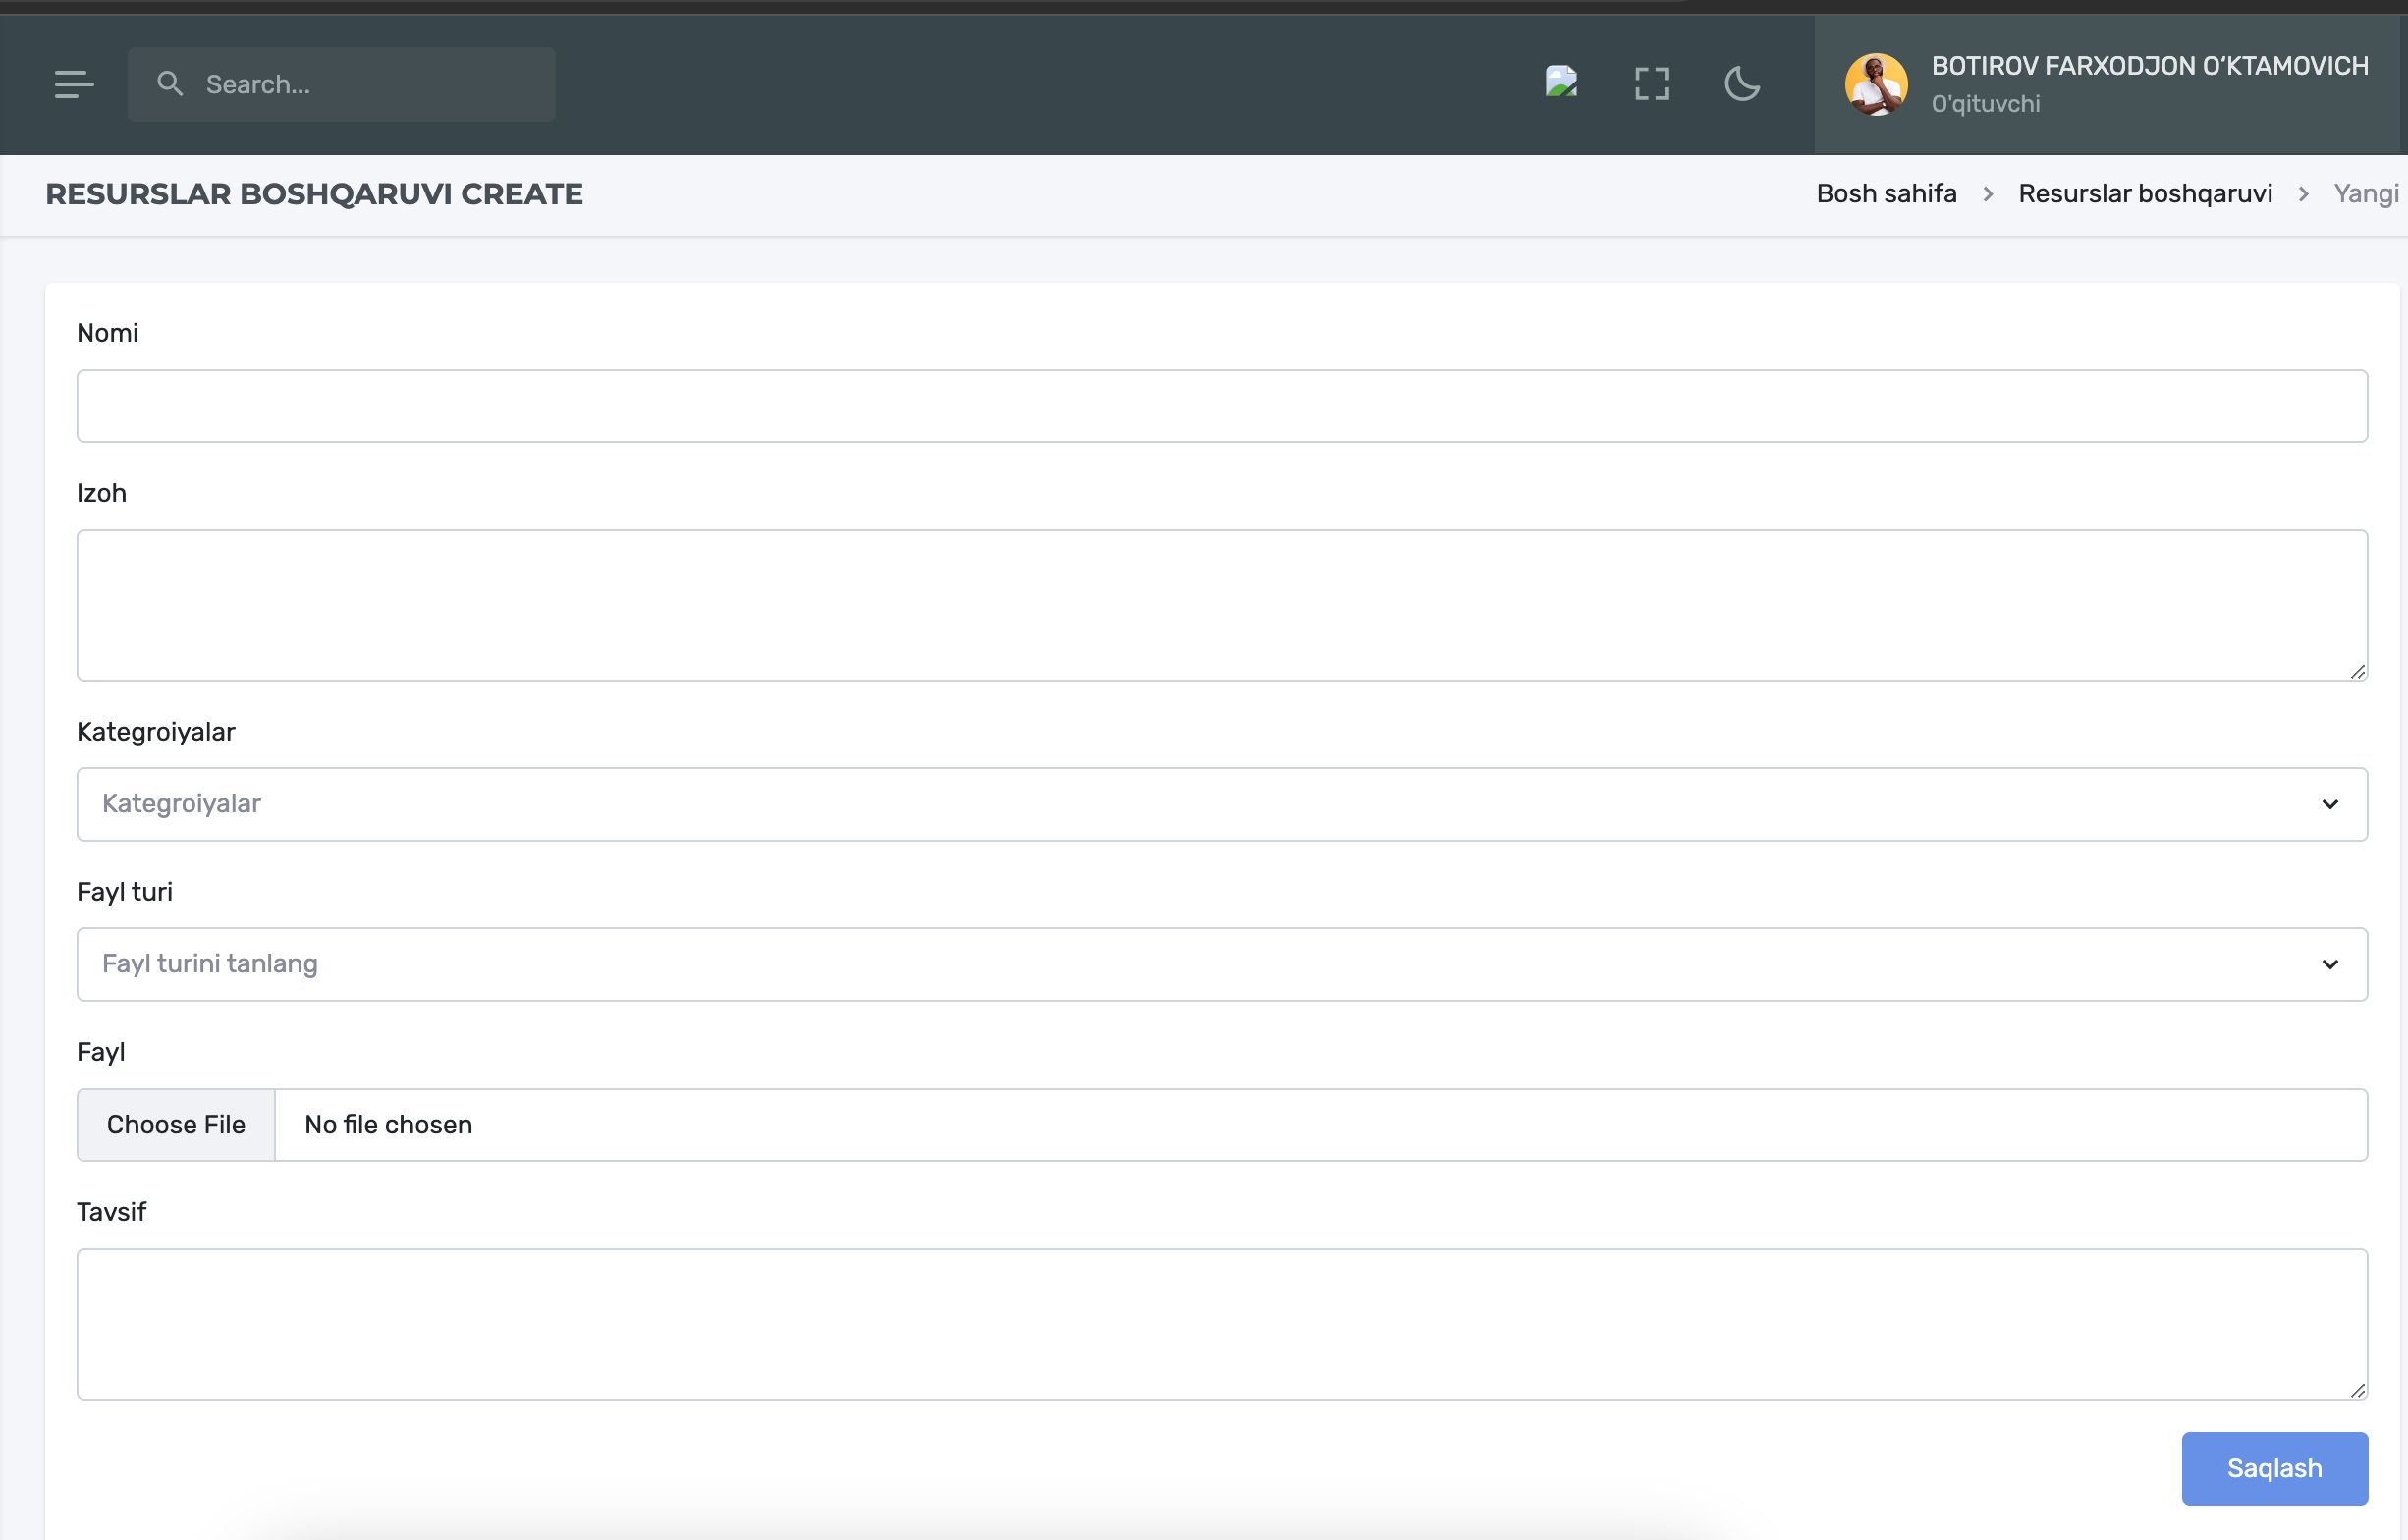
Task: Focus the Search... field
Action: point(342,84)
